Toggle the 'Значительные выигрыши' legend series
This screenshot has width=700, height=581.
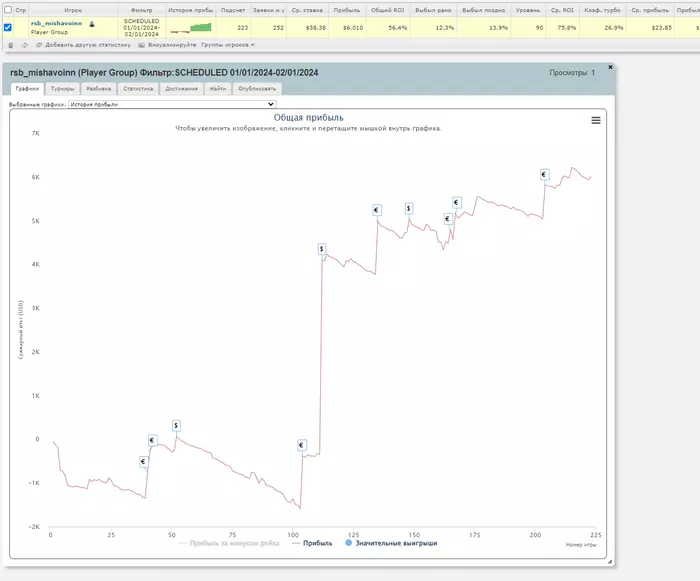pos(392,543)
